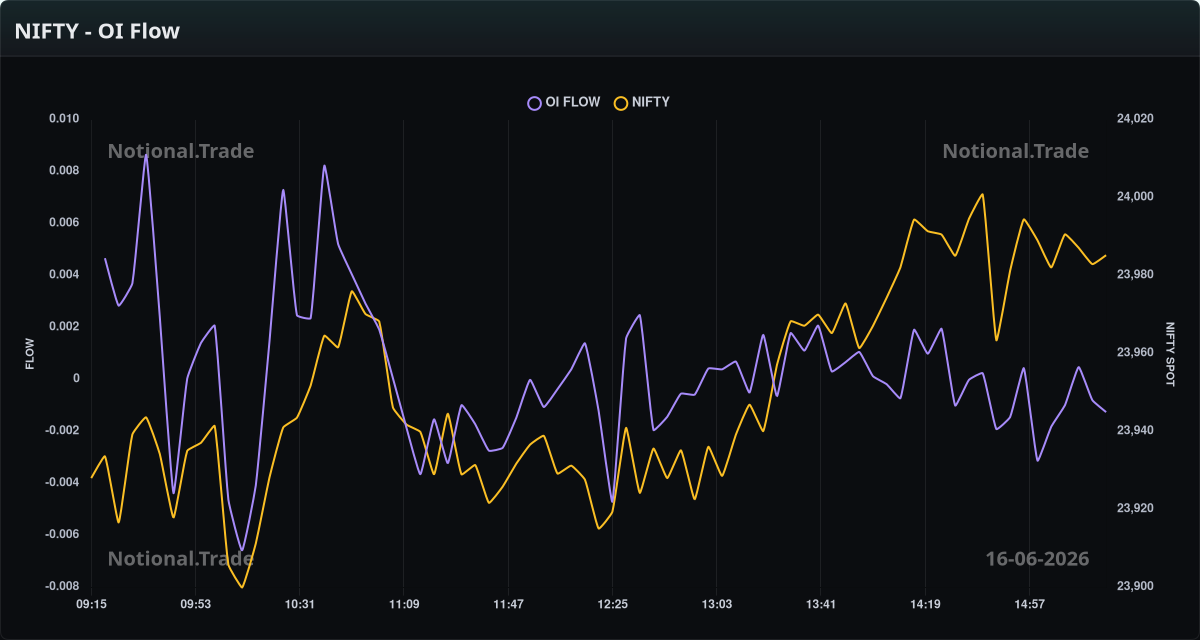Click the 24,000 spot axis value
The width and height of the screenshot is (1200, 640).
coord(1135,197)
